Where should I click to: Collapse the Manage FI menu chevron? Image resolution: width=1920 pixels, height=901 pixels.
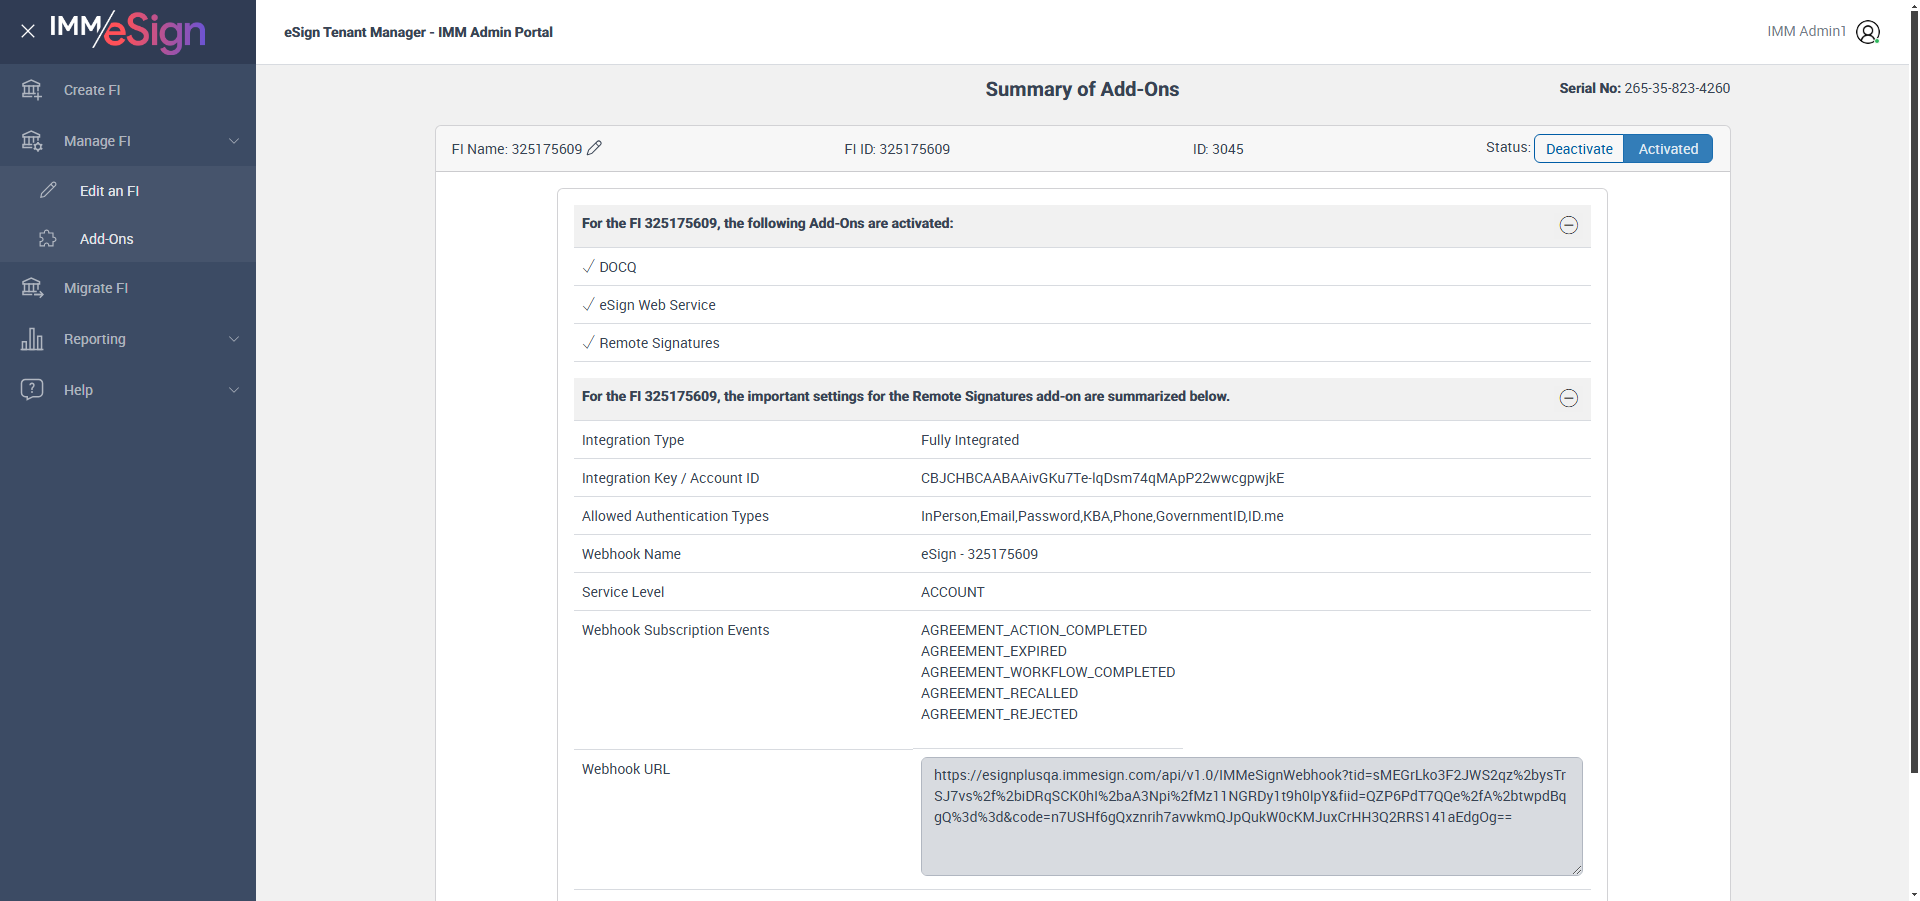234,141
